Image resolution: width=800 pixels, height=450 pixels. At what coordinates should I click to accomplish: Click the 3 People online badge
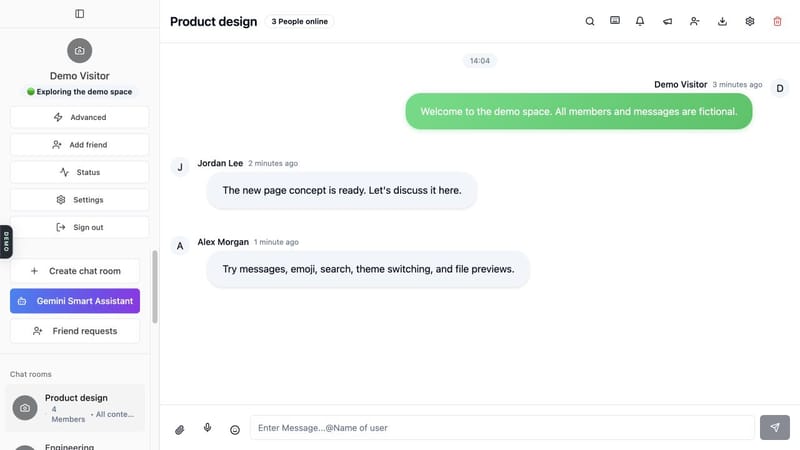coord(299,21)
